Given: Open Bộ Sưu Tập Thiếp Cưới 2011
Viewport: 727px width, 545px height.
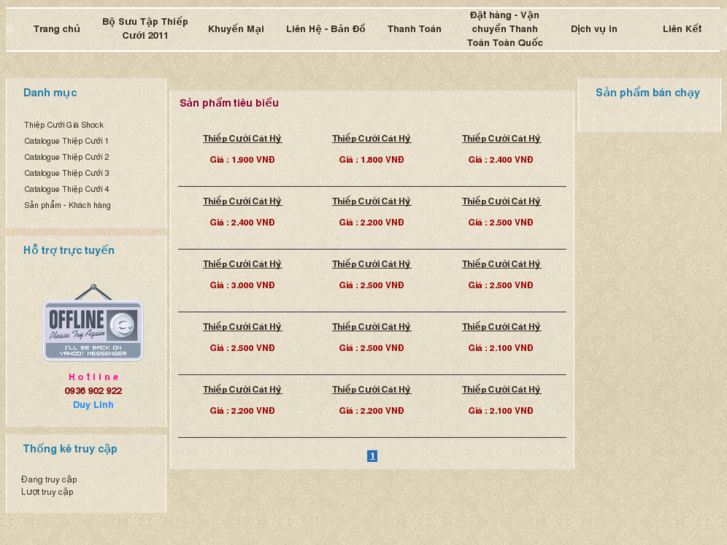Looking at the screenshot, I should (x=145, y=28).
